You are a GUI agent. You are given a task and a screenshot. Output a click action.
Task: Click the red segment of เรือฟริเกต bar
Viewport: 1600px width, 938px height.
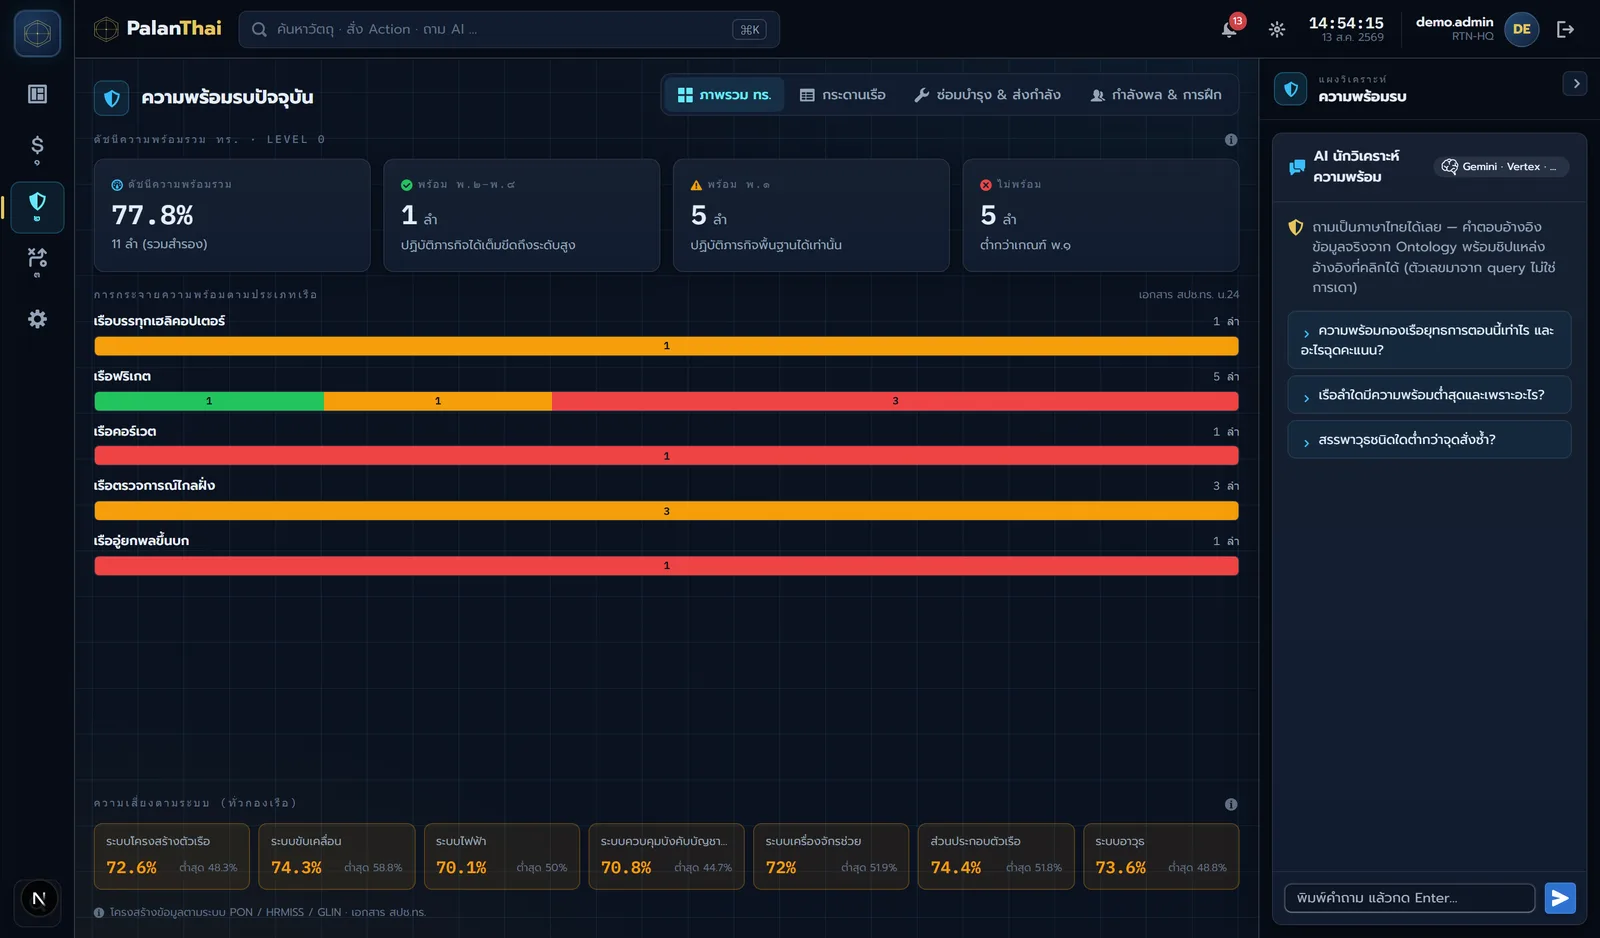point(895,401)
